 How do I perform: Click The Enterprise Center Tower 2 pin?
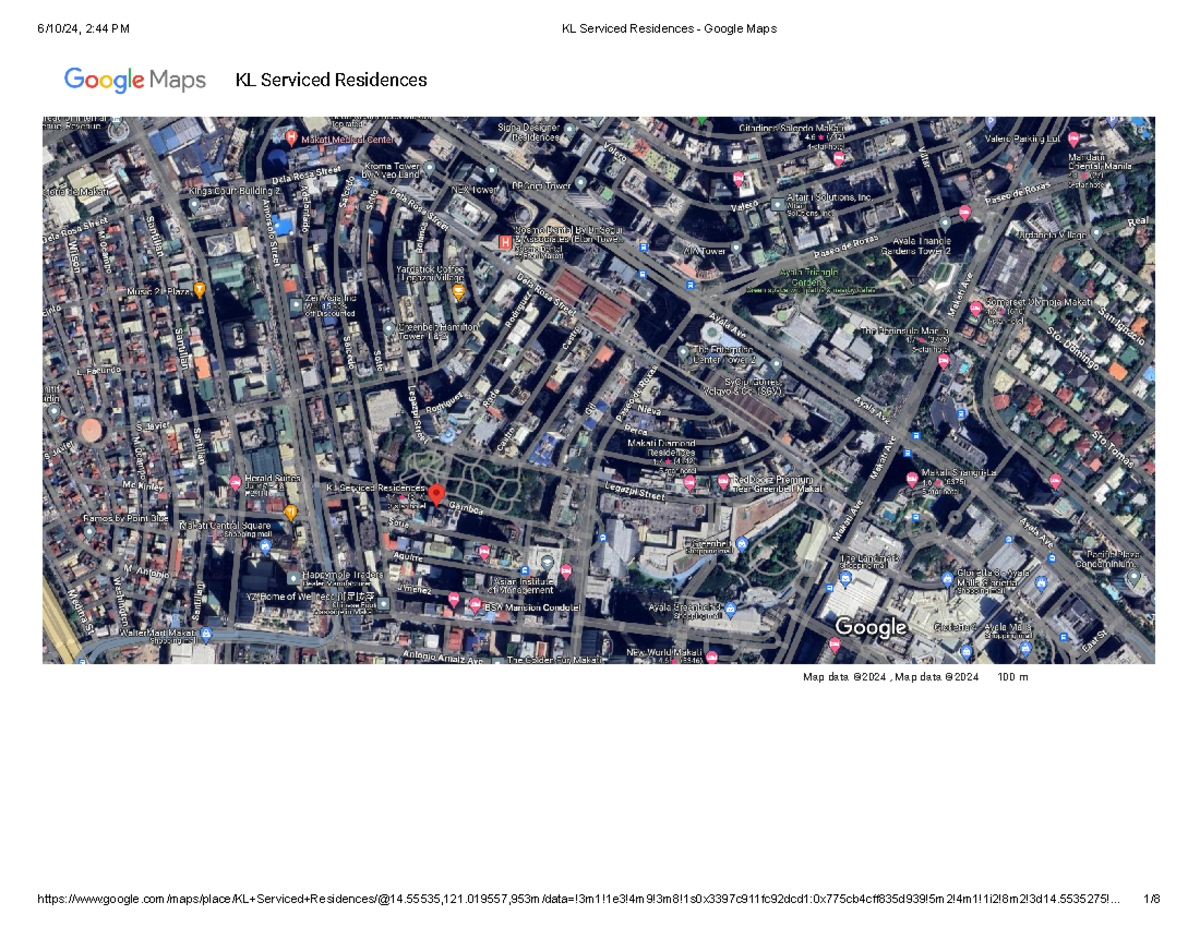click(x=684, y=352)
